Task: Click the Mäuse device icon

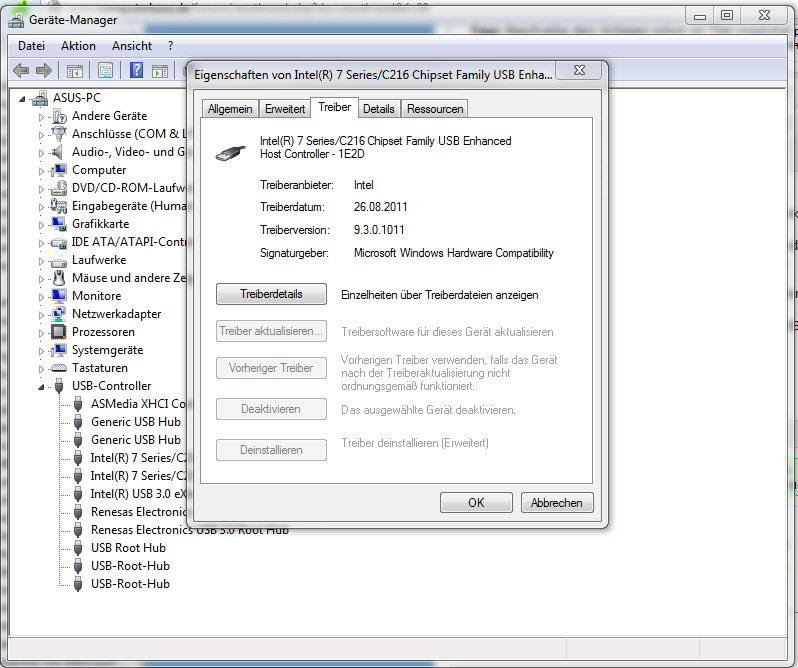Action: pyautogui.click(x=59, y=278)
